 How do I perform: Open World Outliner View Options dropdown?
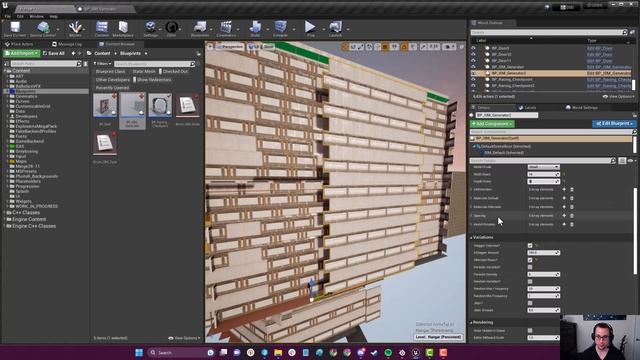coord(618,97)
